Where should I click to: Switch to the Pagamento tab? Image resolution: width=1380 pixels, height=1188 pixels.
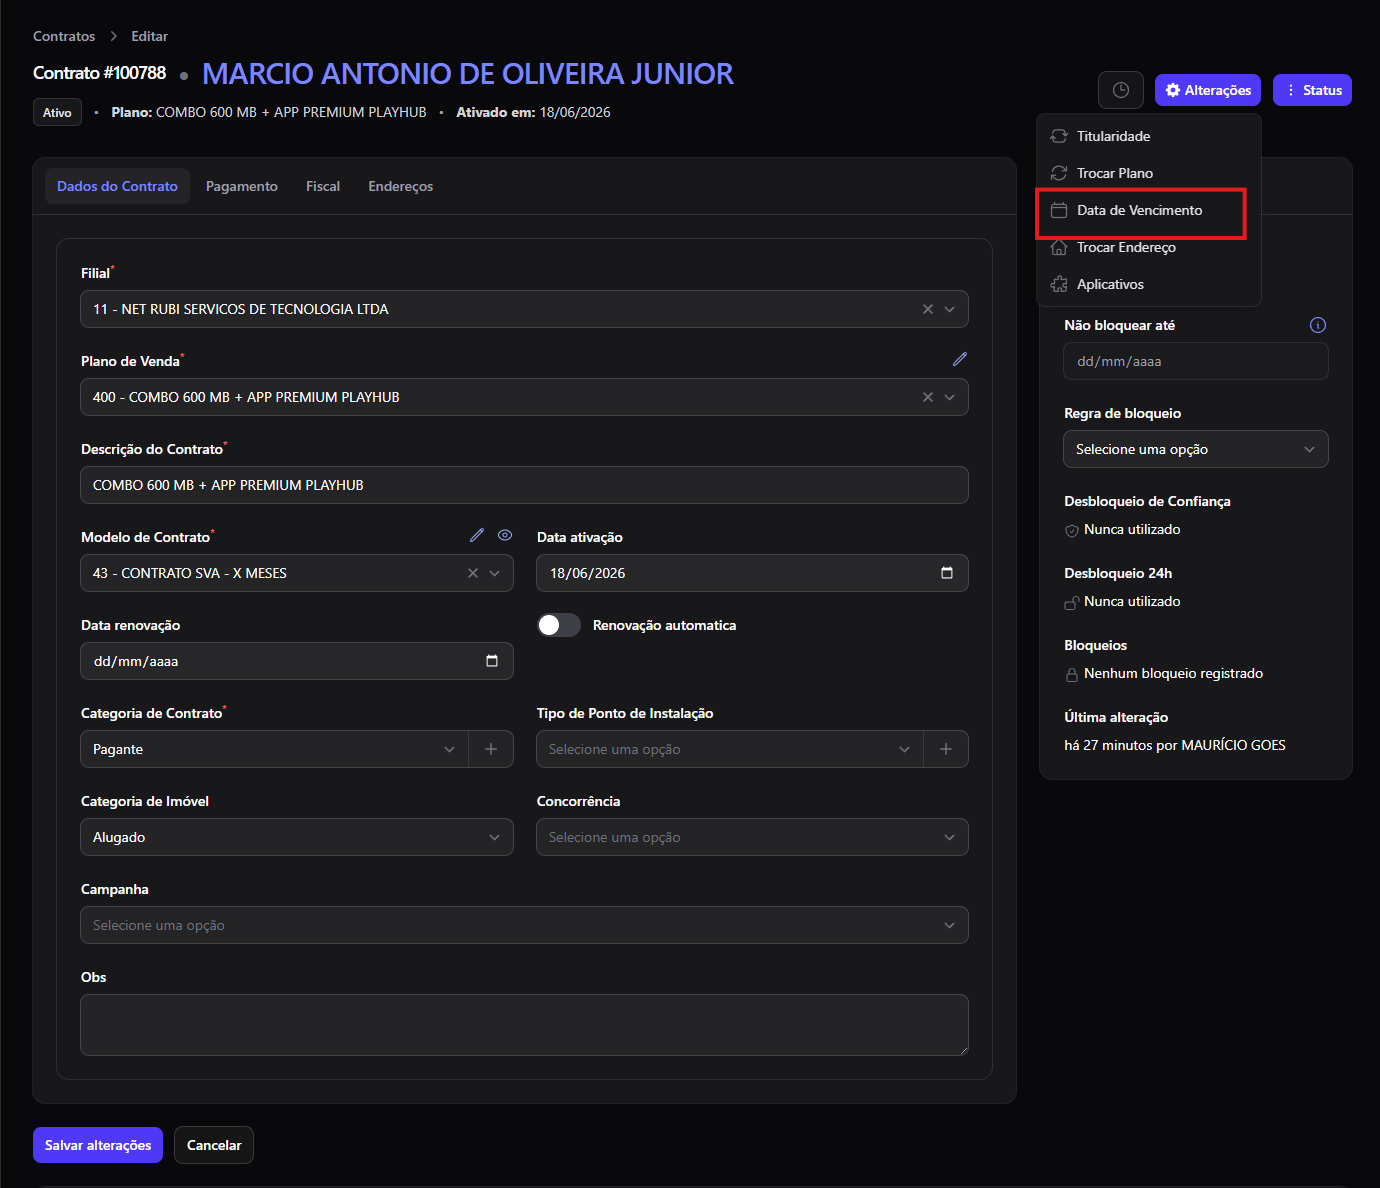pyautogui.click(x=242, y=186)
